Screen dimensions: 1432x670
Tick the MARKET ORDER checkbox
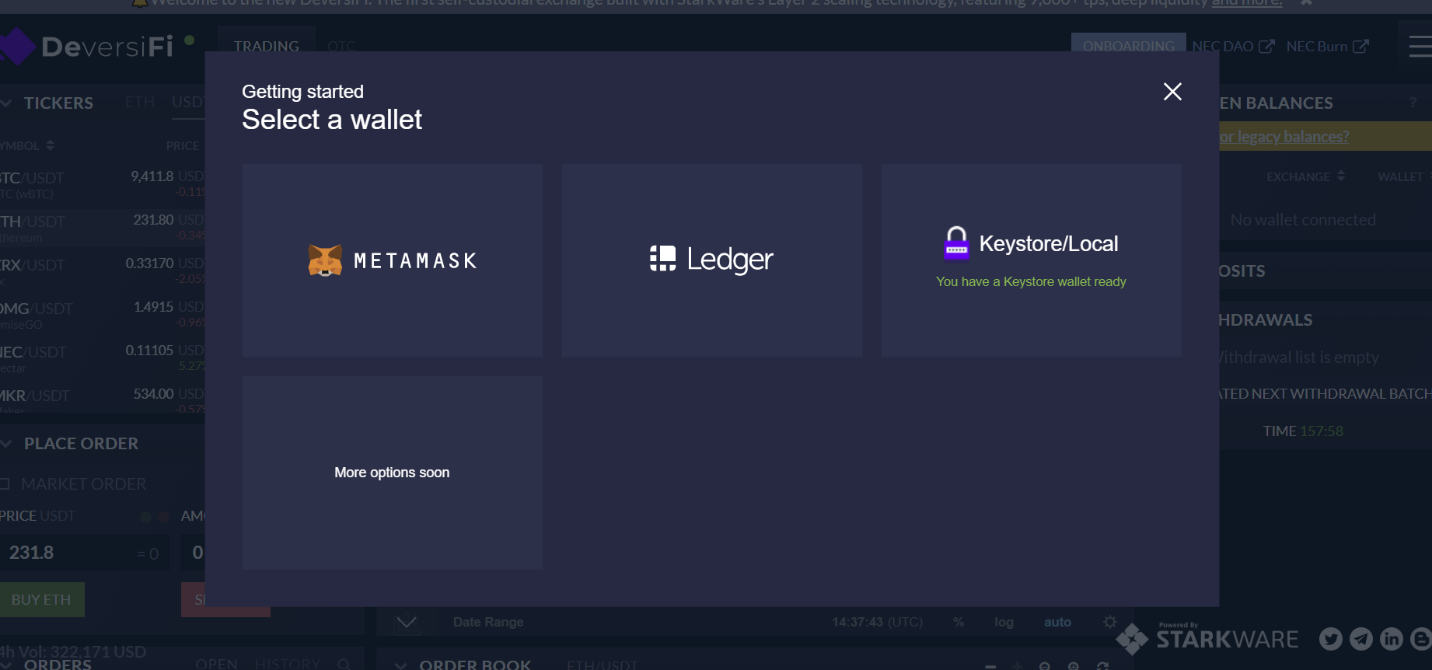tap(4, 484)
